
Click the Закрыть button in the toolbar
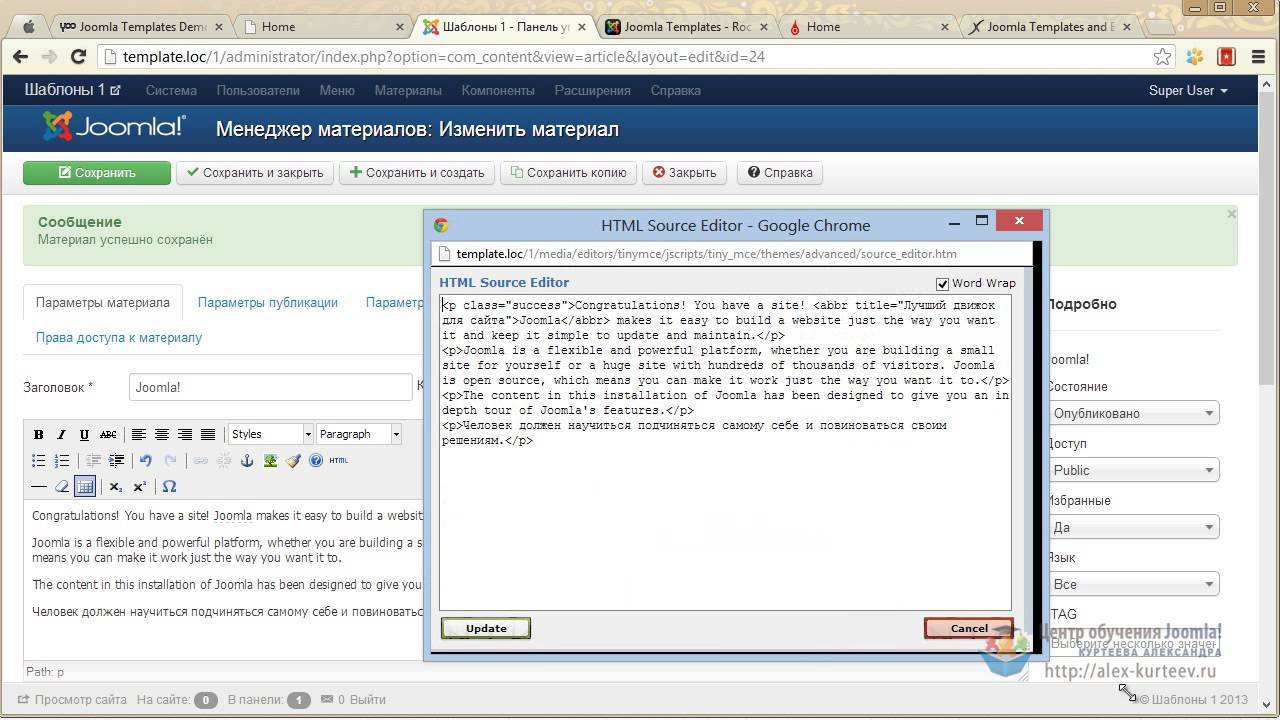[x=685, y=172]
